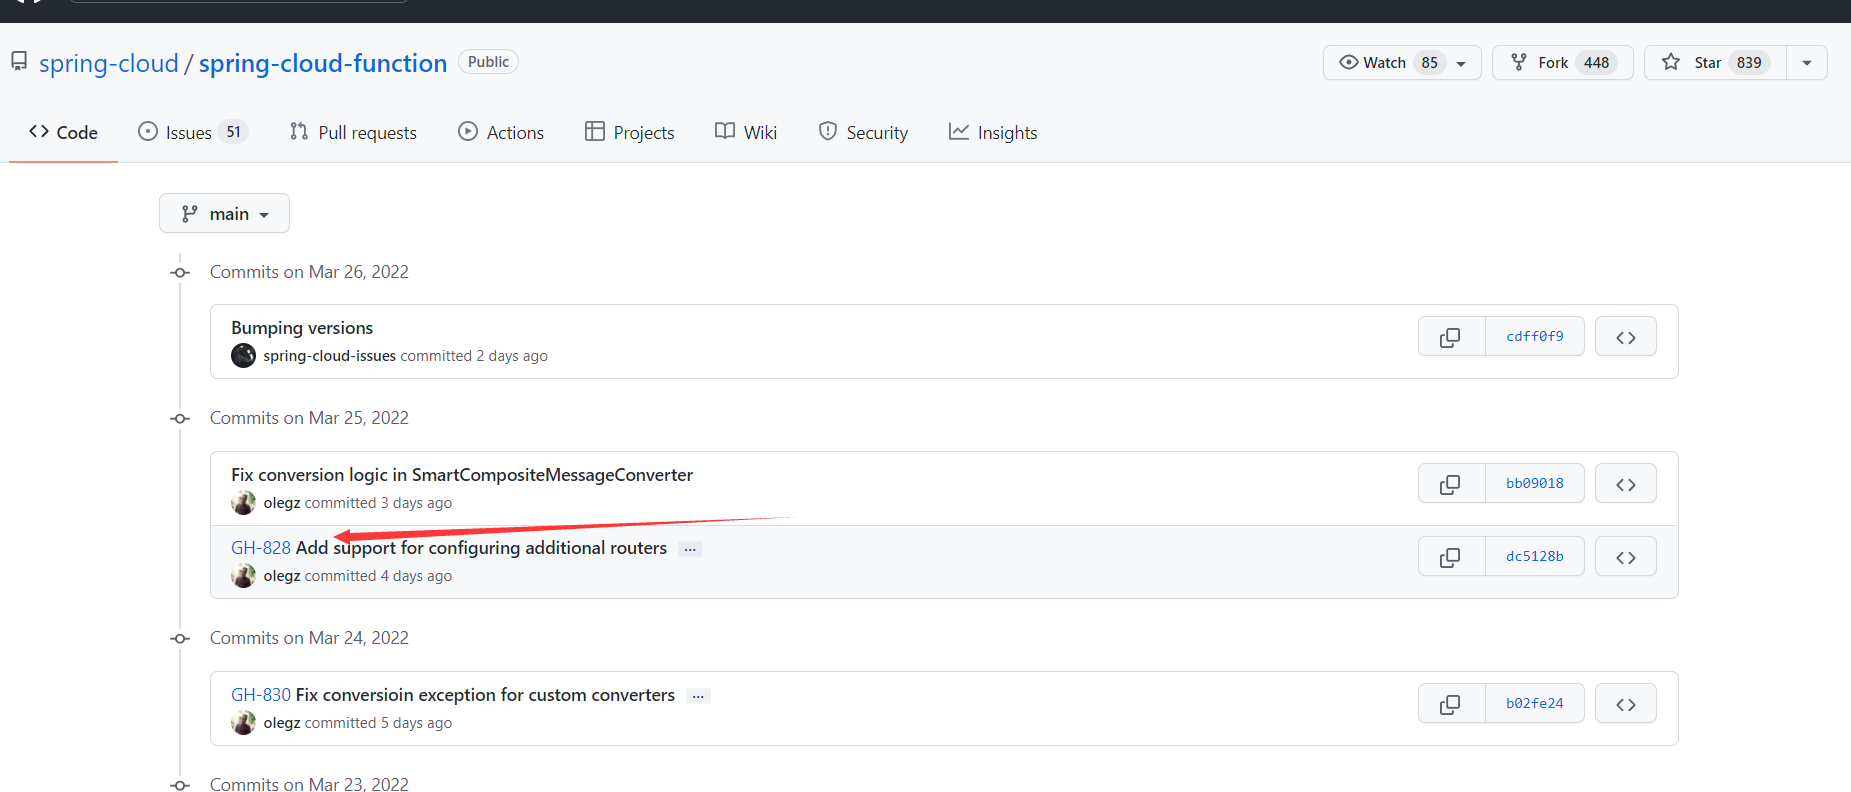Viewport: 1851px width, 792px height.
Task: Click the 448 fork count
Action: [1597, 63]
